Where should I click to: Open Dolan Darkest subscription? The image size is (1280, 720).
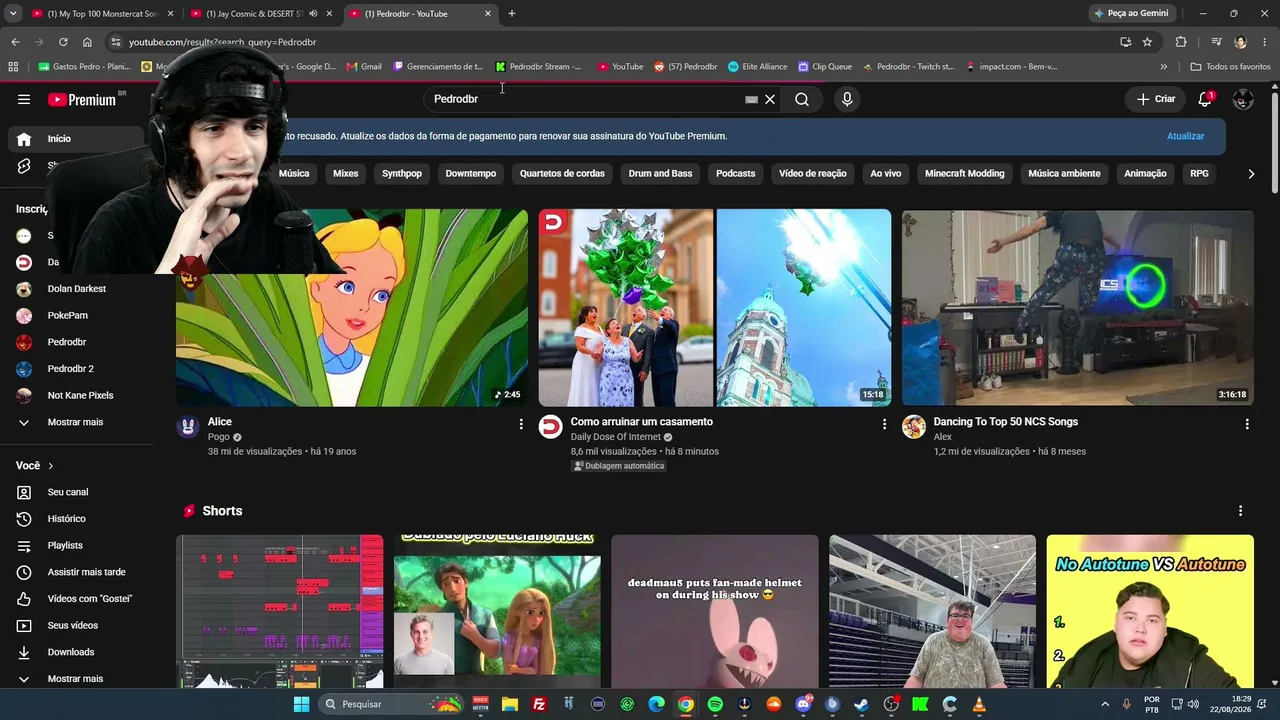(x=77, y=289)
